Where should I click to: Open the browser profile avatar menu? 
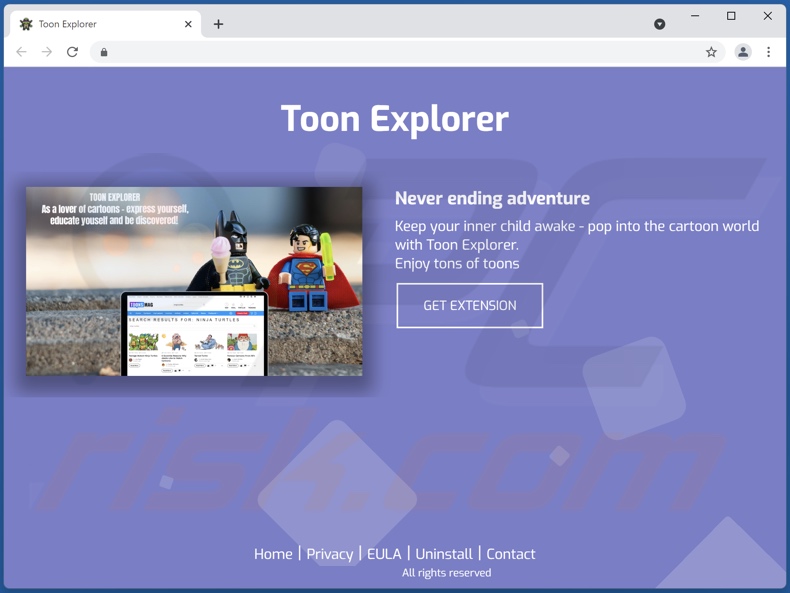(743, 52)
